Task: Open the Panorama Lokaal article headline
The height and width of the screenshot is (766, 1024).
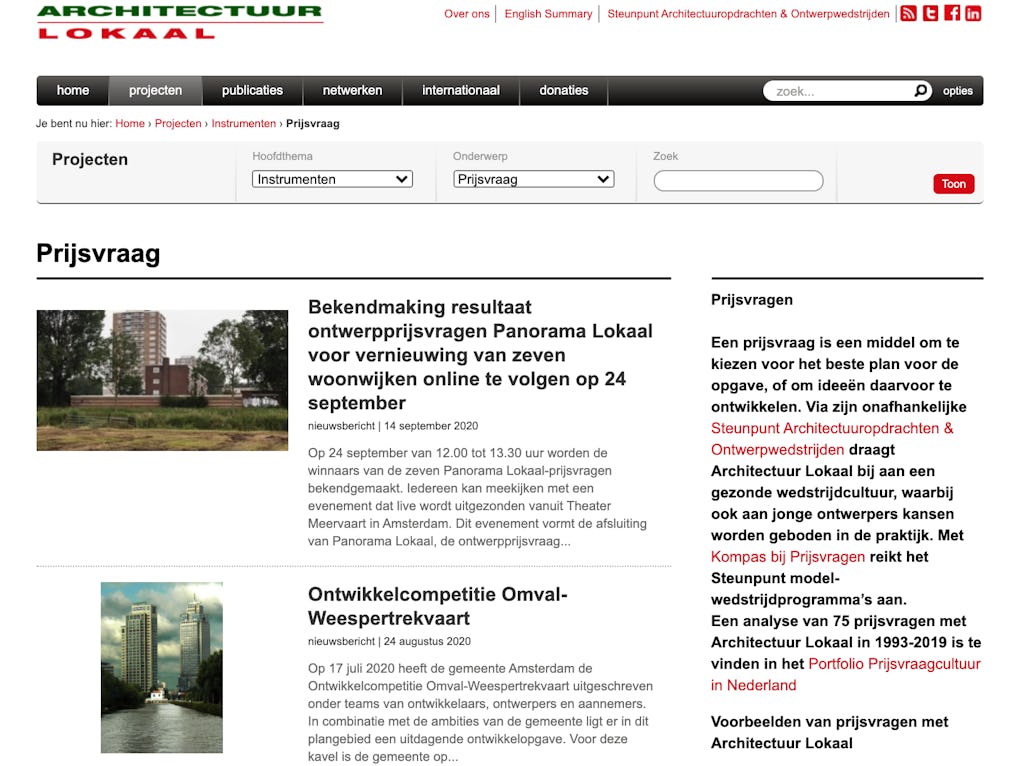Action: pos(480,355)
